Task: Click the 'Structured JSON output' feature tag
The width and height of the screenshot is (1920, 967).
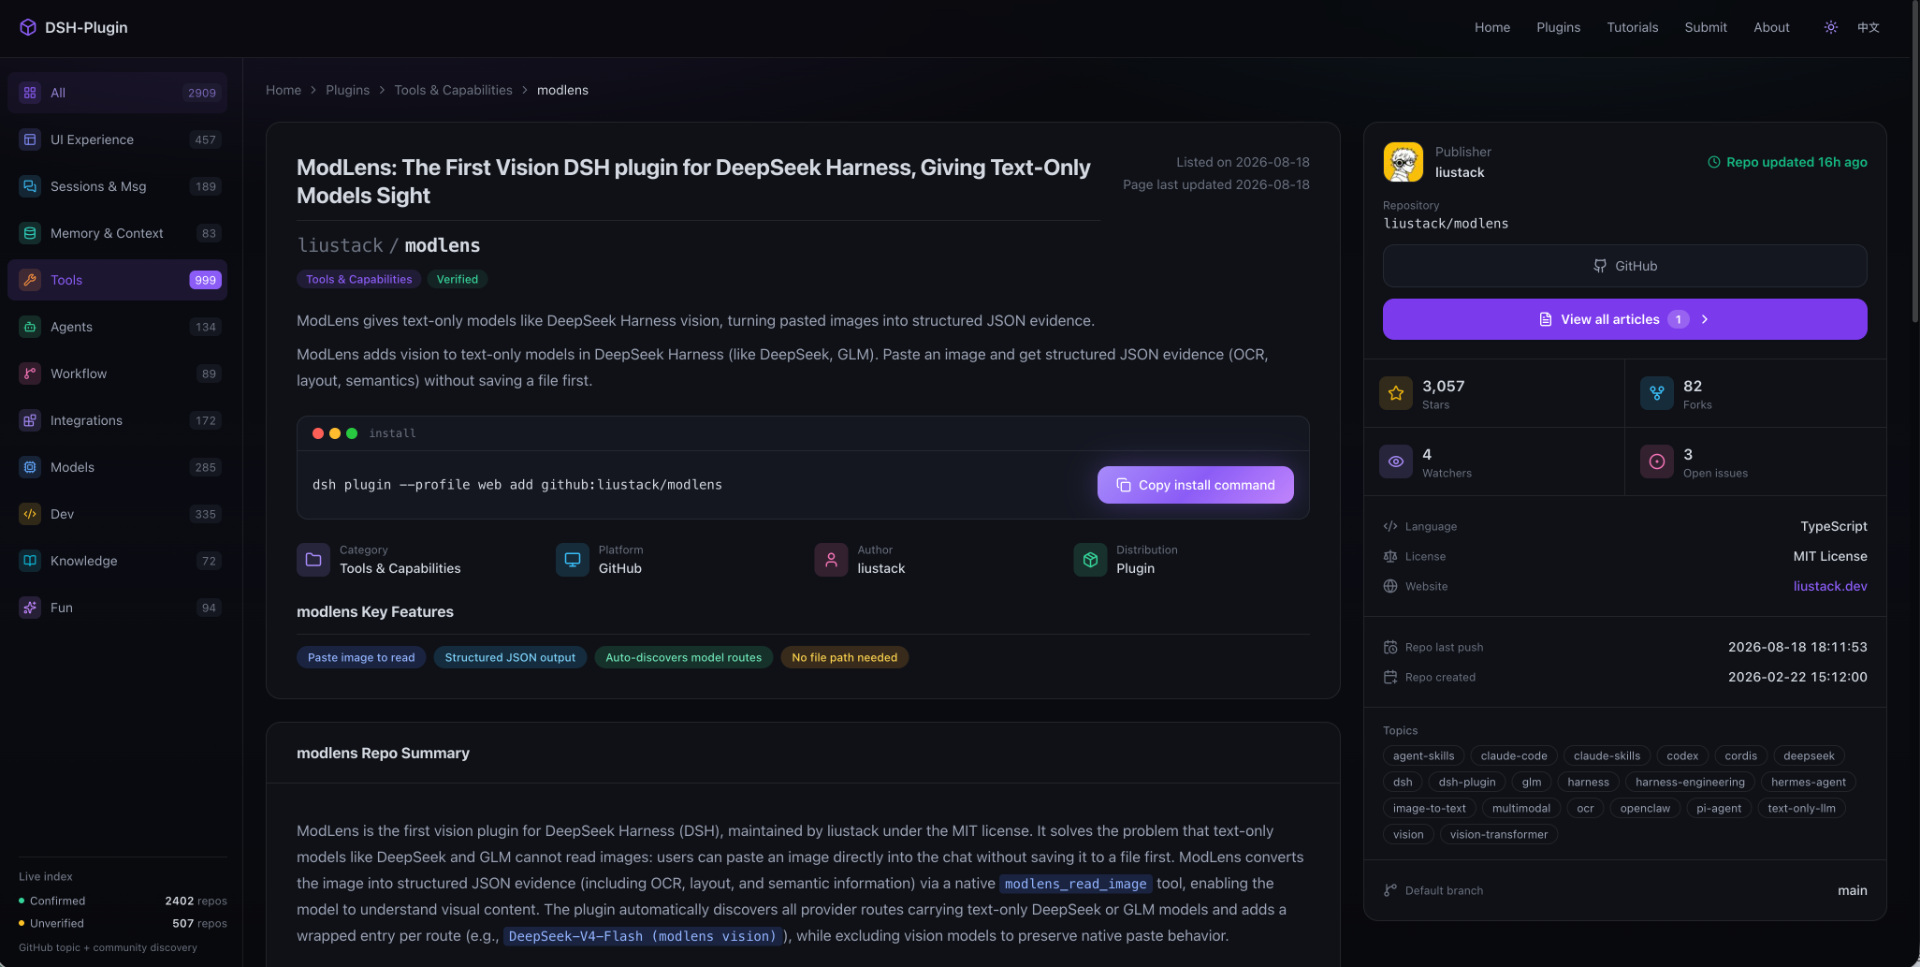Action: coord(510,657)
